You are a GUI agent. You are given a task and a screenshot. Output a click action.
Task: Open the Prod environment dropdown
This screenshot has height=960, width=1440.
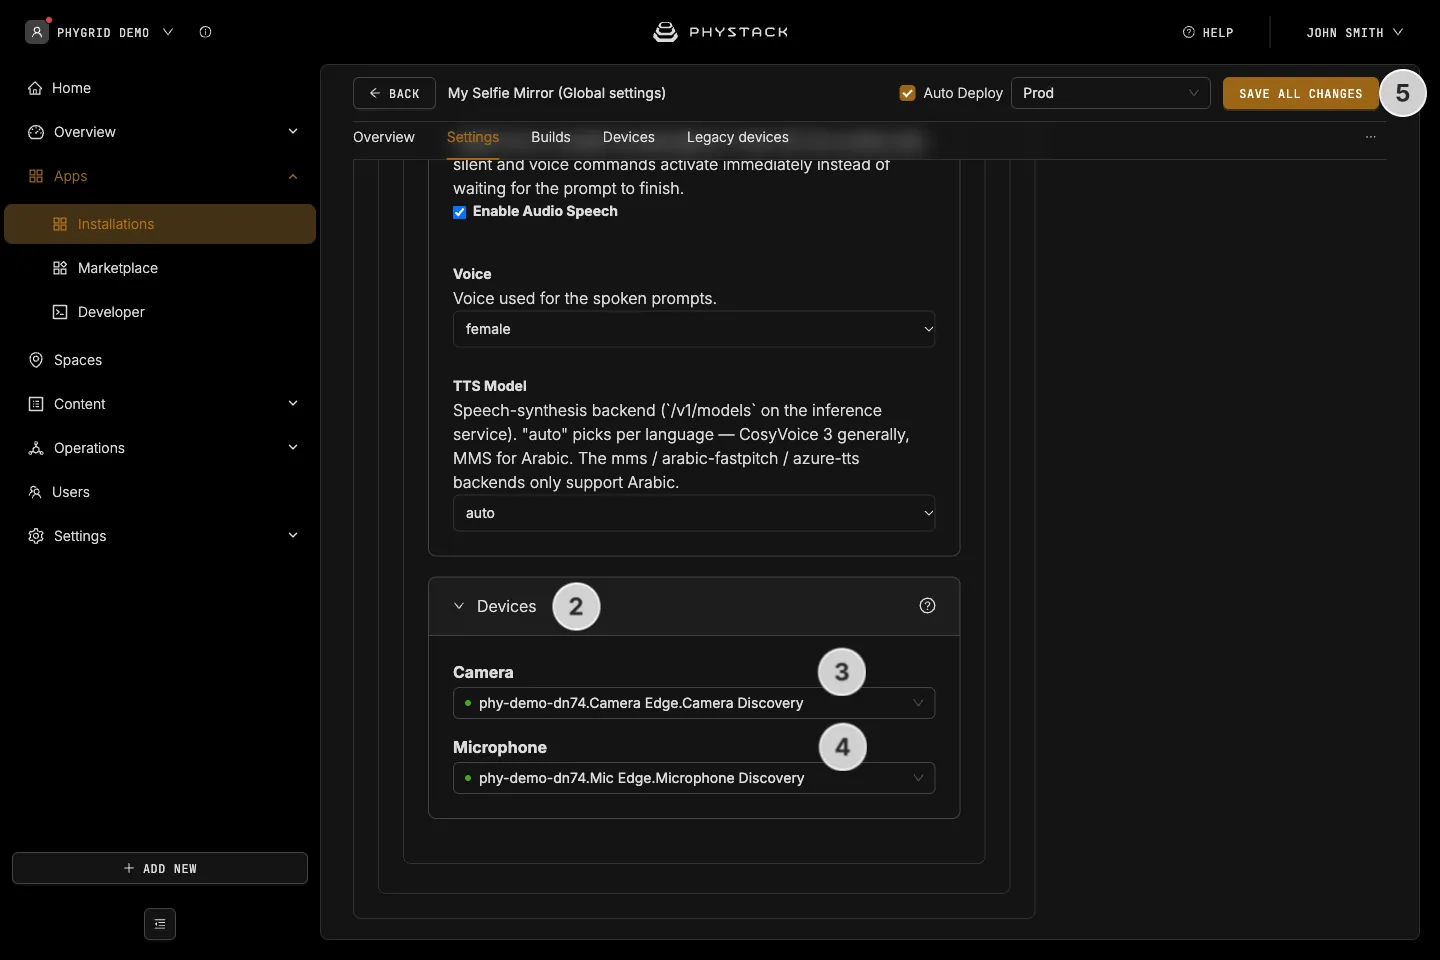[1111, 93]
